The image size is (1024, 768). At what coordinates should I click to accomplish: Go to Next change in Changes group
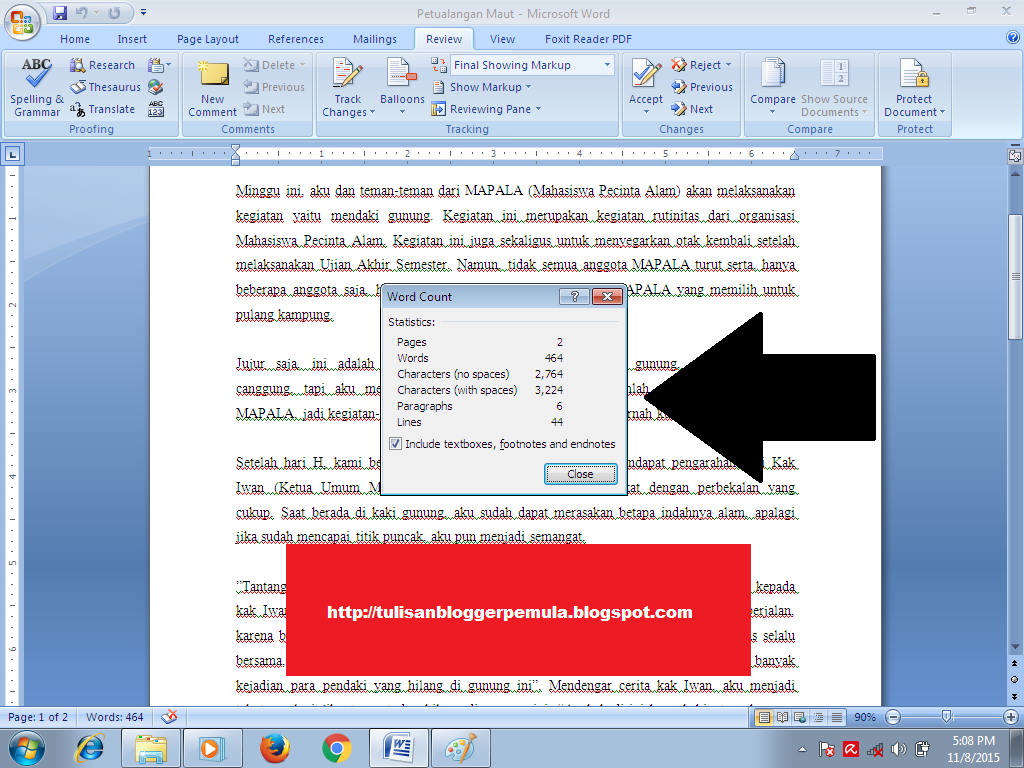(x=692, y=109)
